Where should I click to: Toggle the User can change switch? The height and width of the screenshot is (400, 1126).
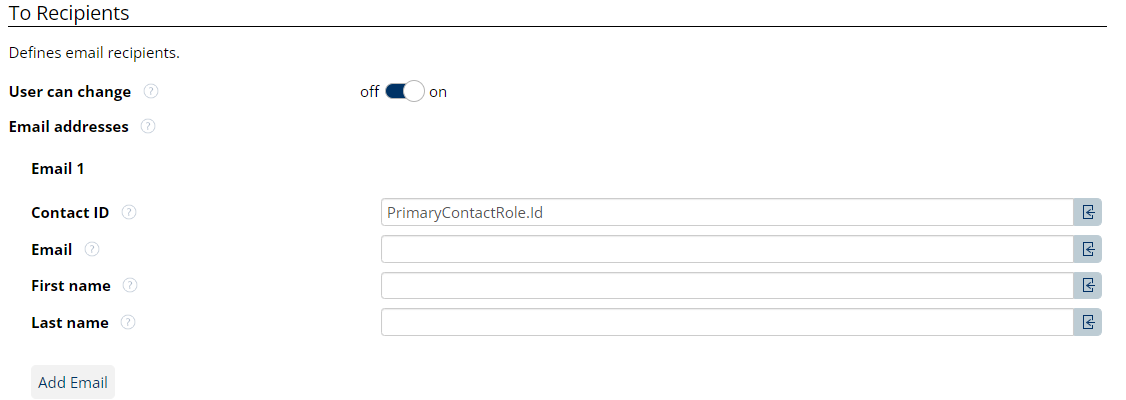[405, 92]
